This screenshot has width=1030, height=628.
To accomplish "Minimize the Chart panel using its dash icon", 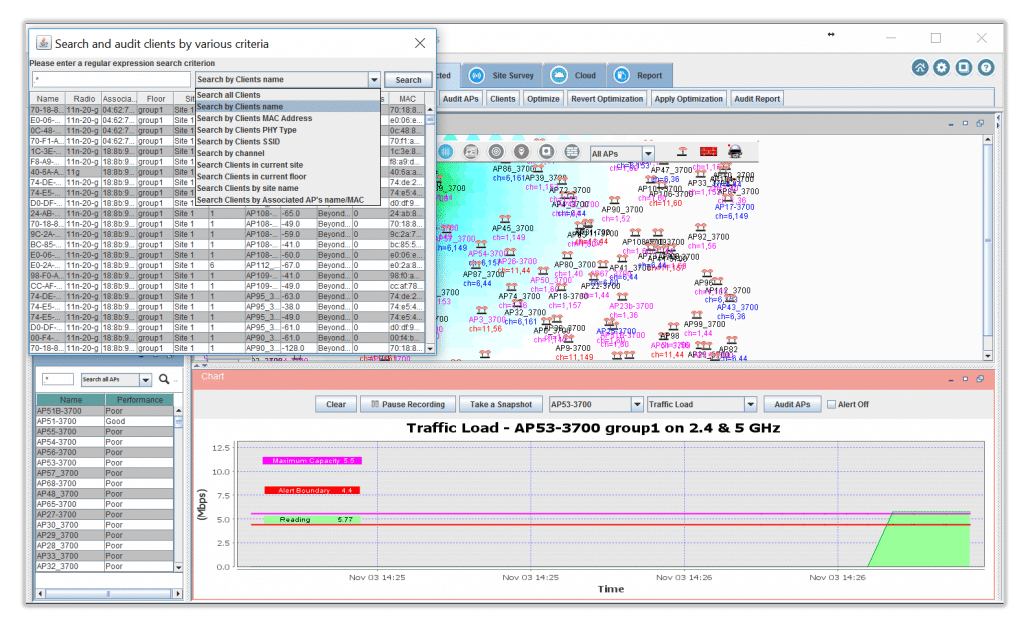I will click(x=951, y=380).
